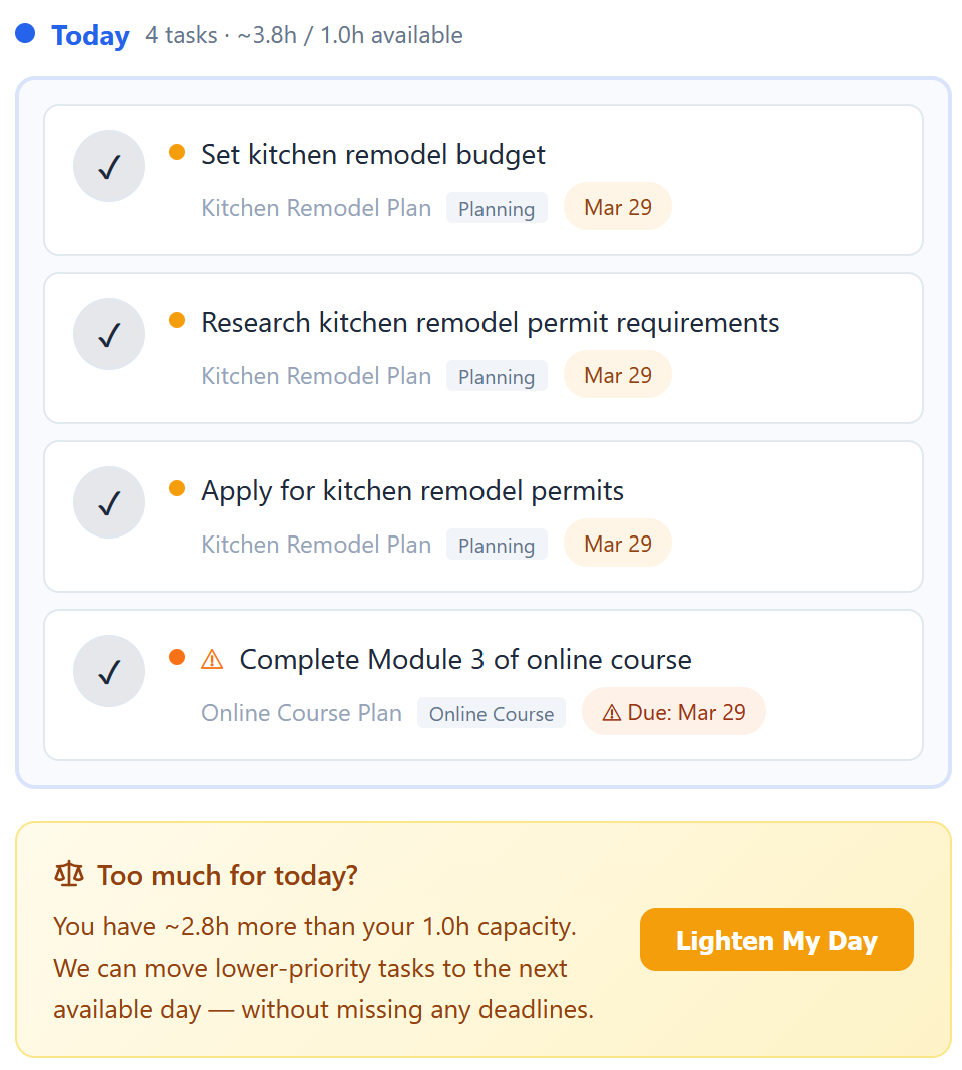Click the priority dot on 'Apply for kitchen remodel permits'

[x=177, y=487]
